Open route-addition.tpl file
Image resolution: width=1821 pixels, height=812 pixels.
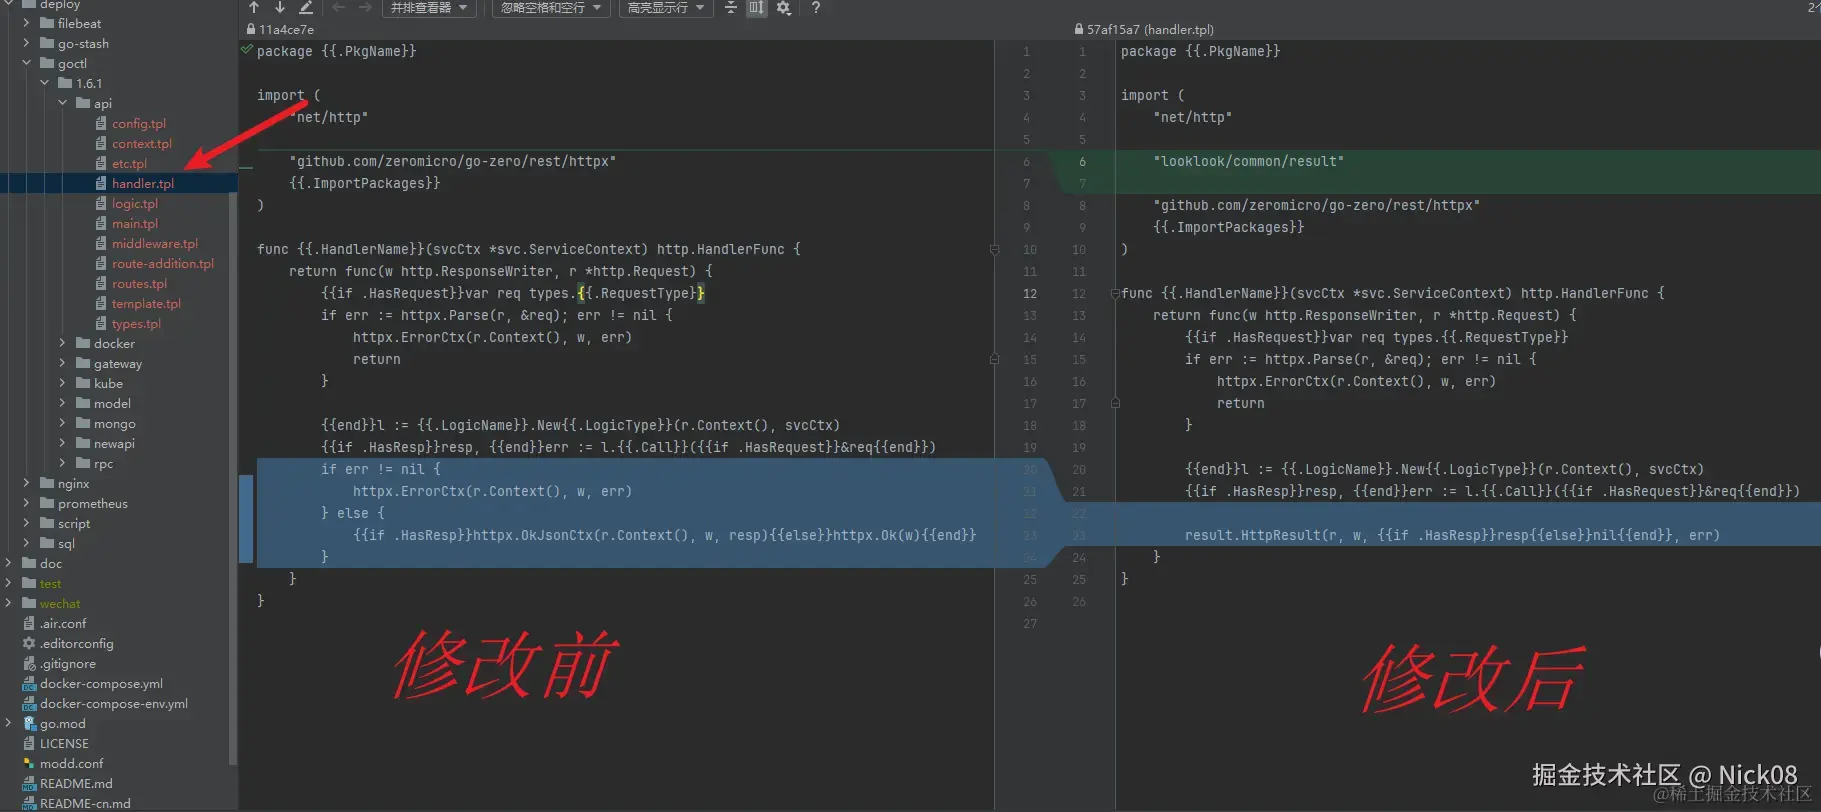point(163,263)
